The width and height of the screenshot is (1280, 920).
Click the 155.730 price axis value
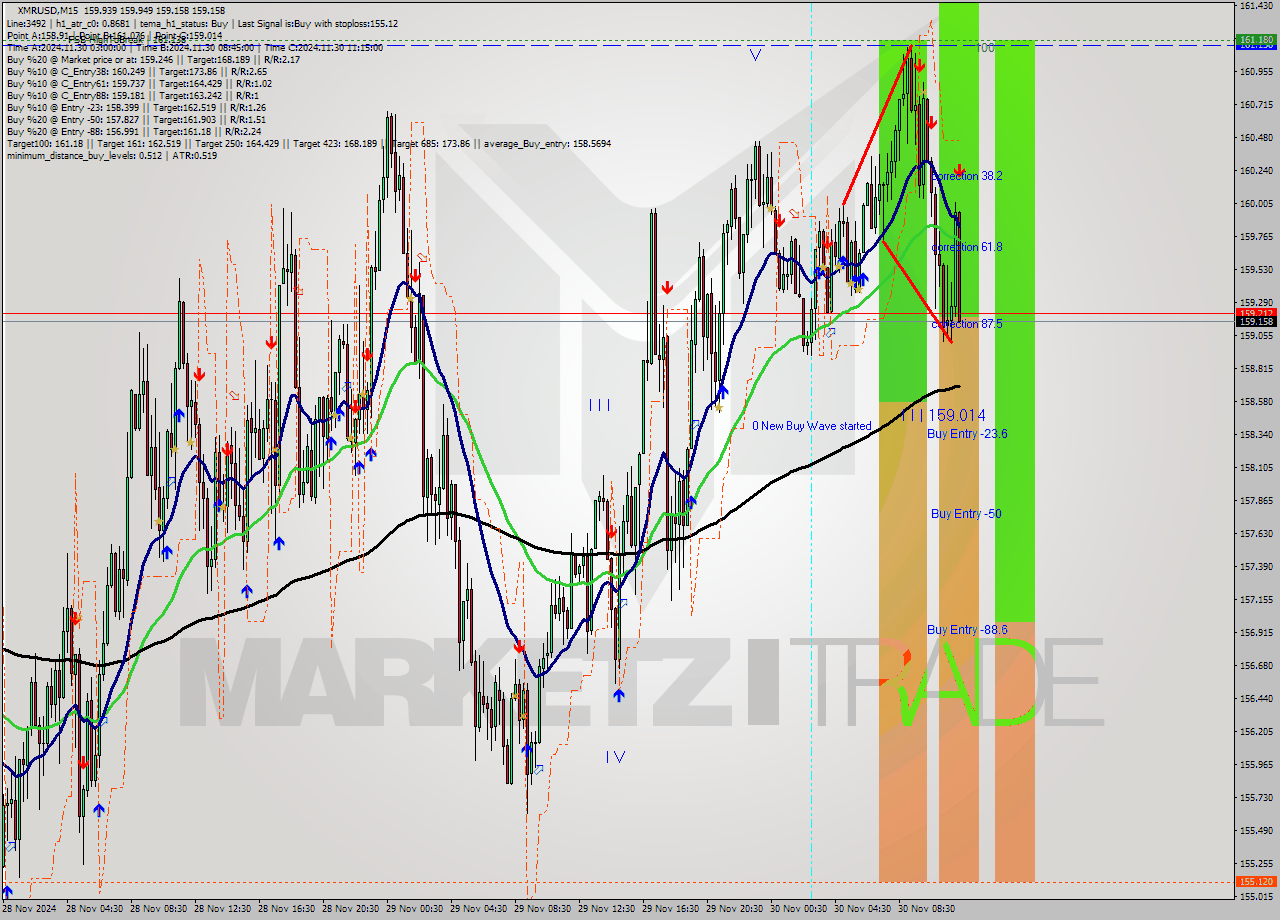coord(1256,798)
